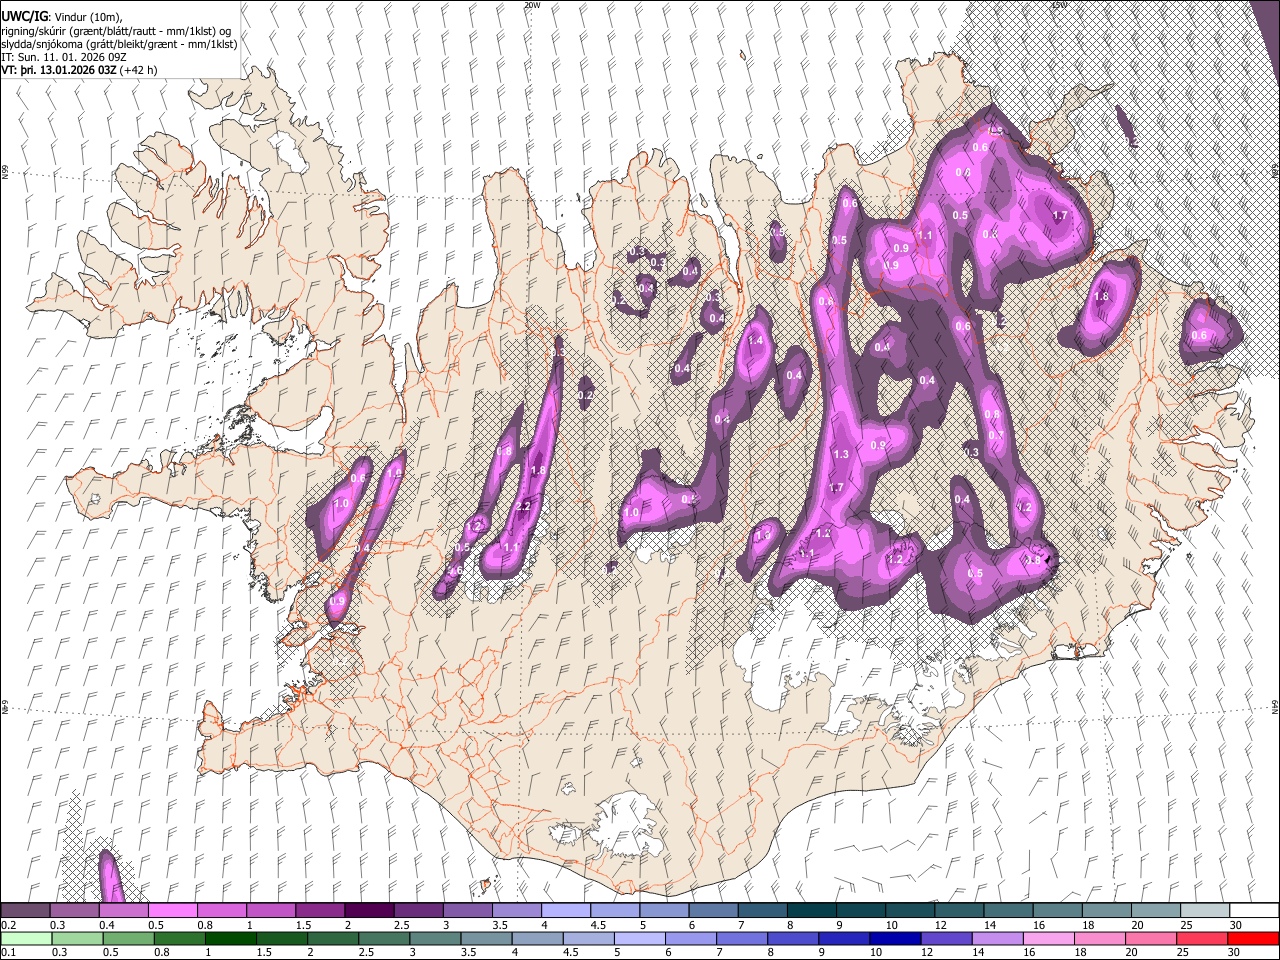1280x960 pixels.
Task: Pick violet rain swatch between 14 and 16
Action: pos(996,938)
